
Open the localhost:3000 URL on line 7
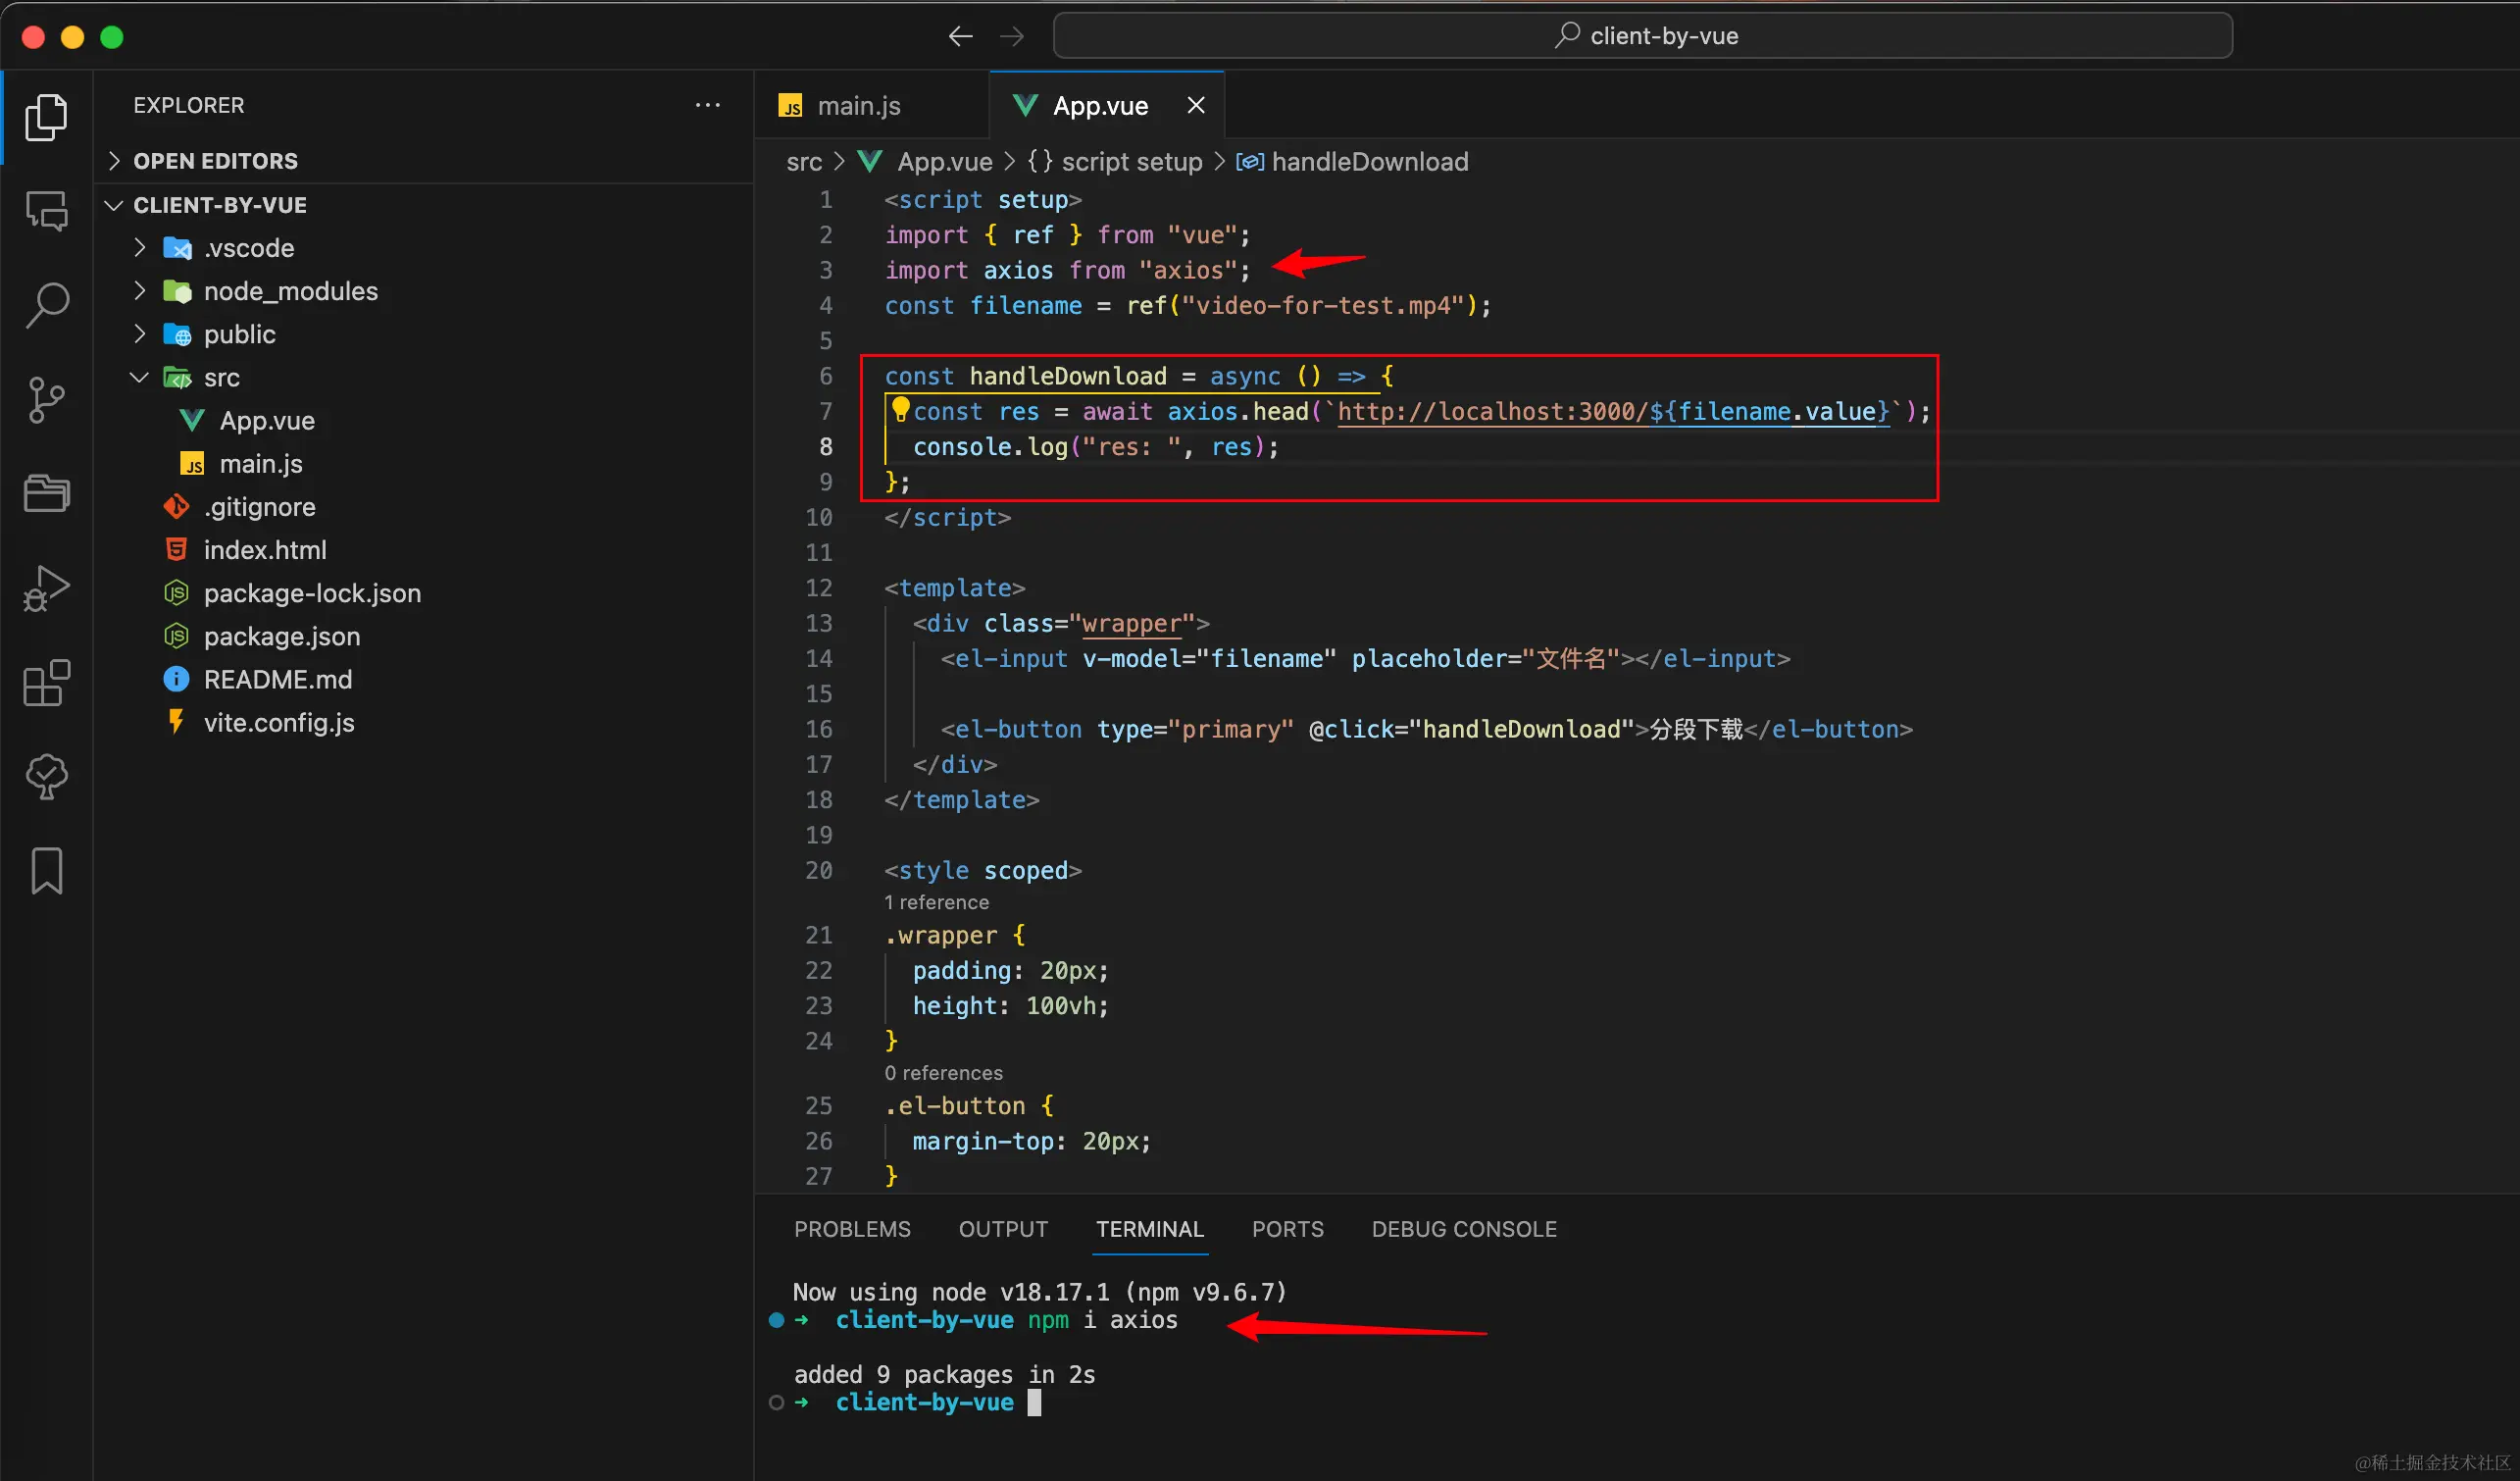(x=1613, y=412)
